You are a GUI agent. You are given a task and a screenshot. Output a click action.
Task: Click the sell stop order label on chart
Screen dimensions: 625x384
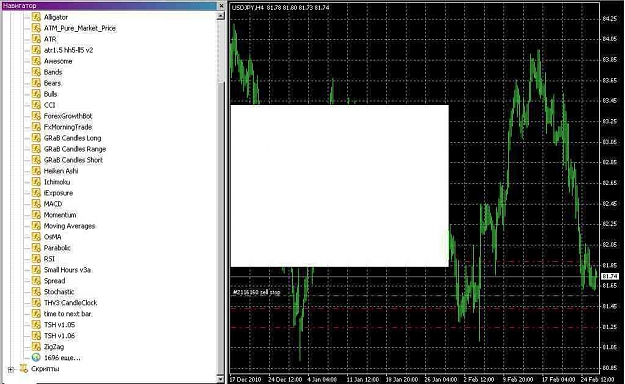pos(257,292)
